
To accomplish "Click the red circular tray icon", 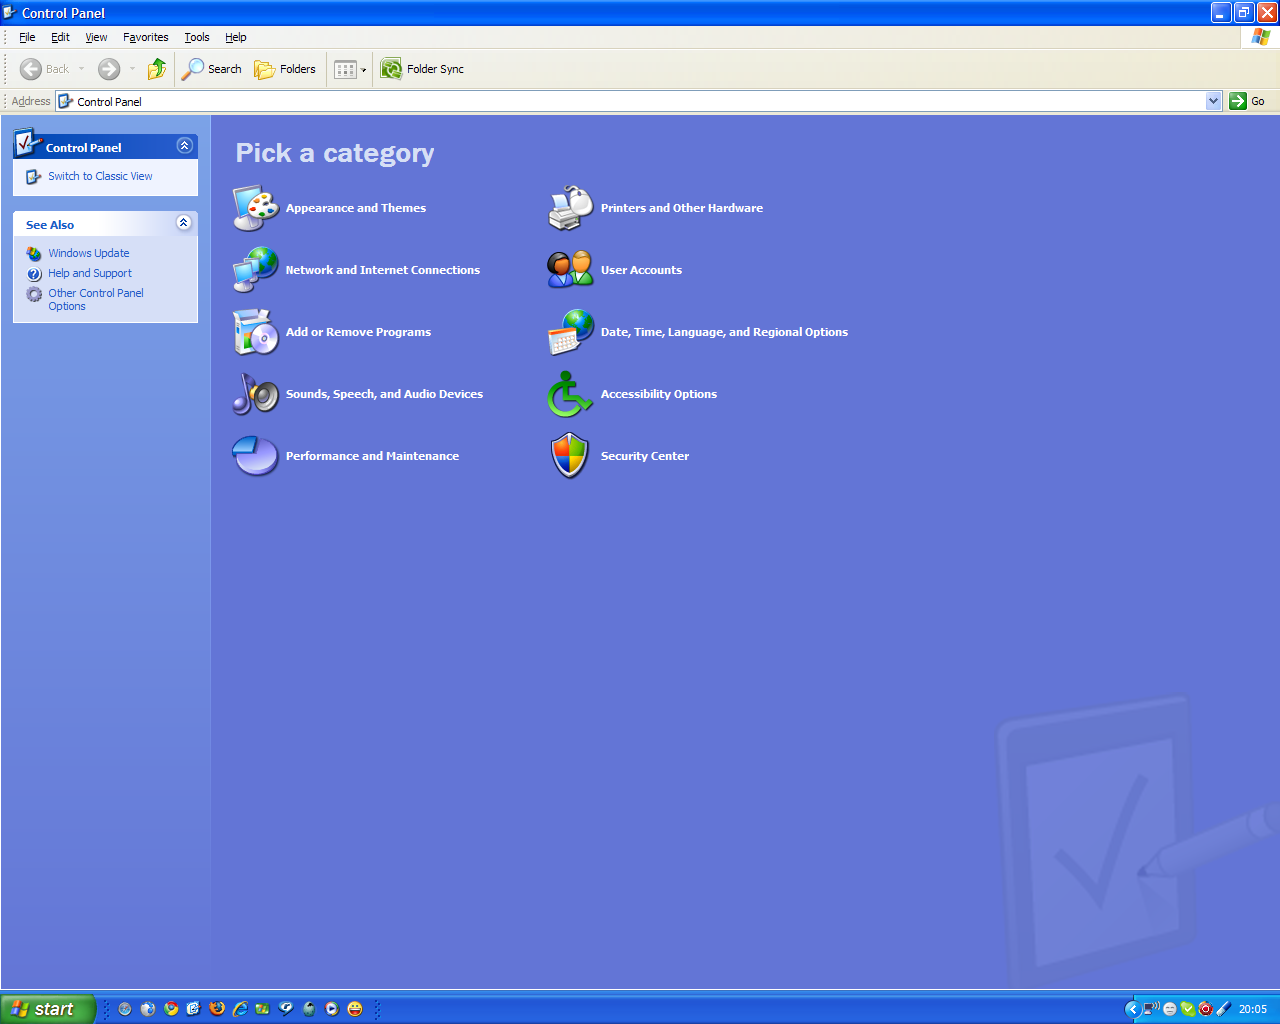I will (x=1206, y=1009).
